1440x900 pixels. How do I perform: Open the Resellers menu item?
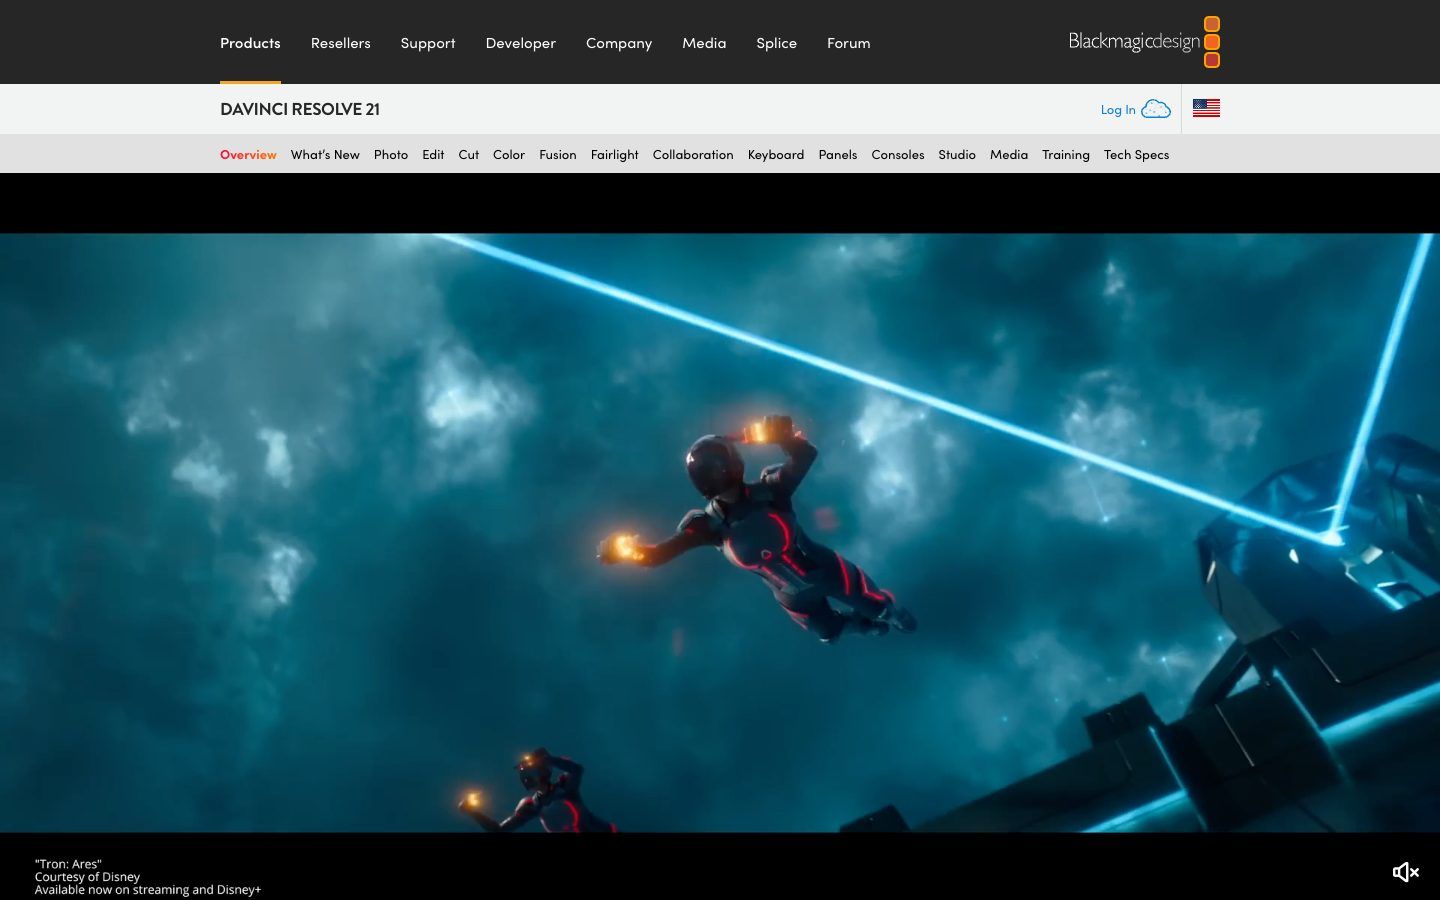(340, 42)
